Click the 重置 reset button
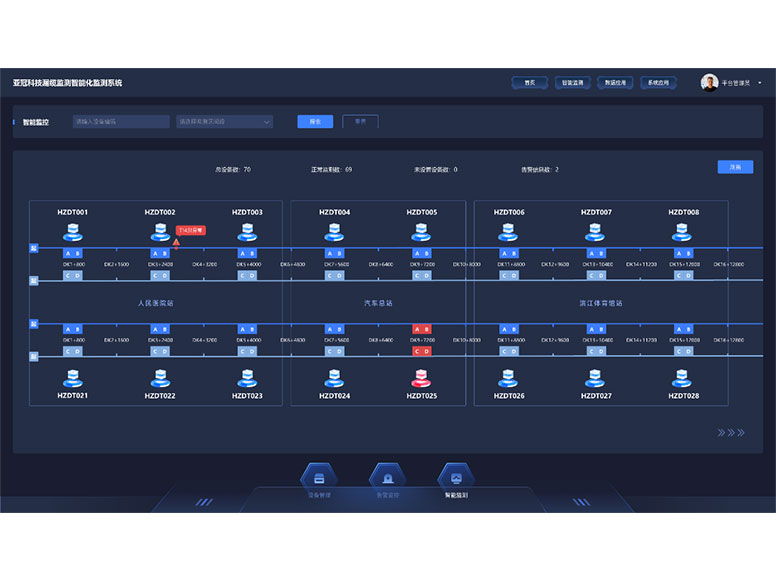 coord(360,122)
